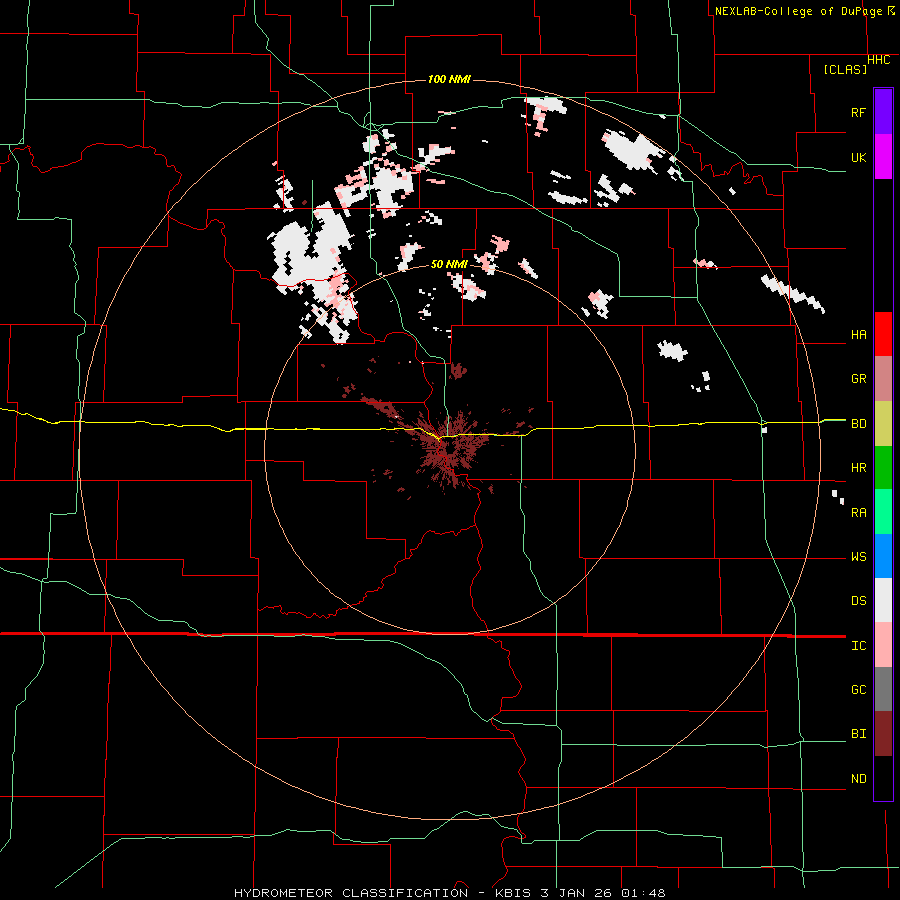Click the ND black legend swatch
The height and width of the screenshot is (900, 900).
pyautogui.click(x=883, y=778)
